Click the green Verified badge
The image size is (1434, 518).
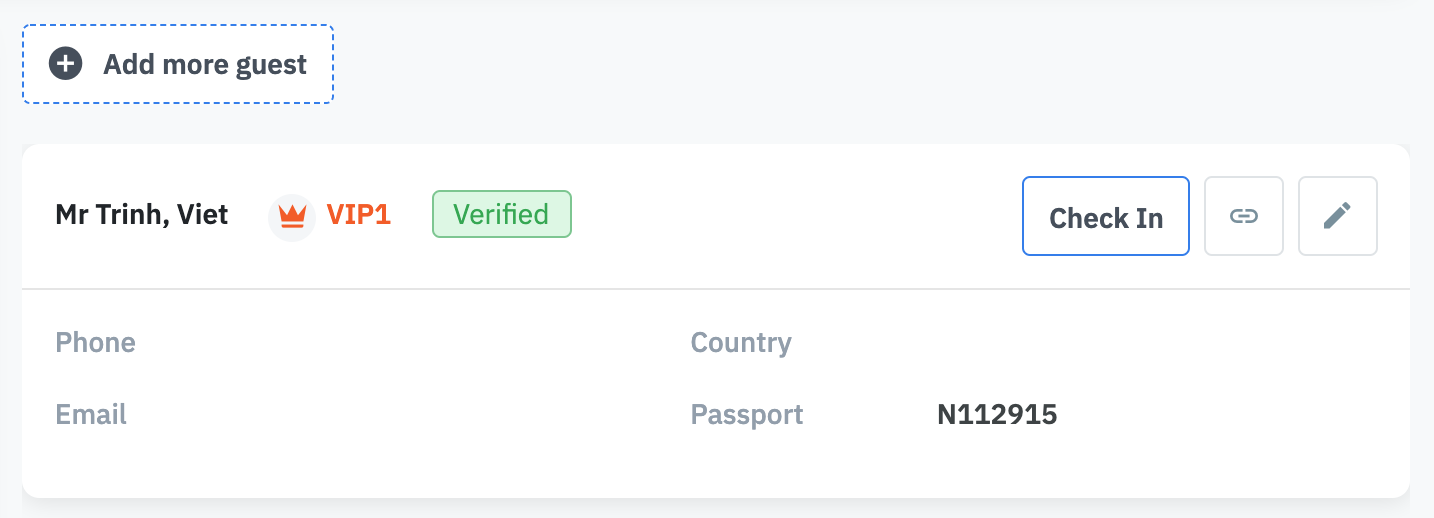[501, 214]
